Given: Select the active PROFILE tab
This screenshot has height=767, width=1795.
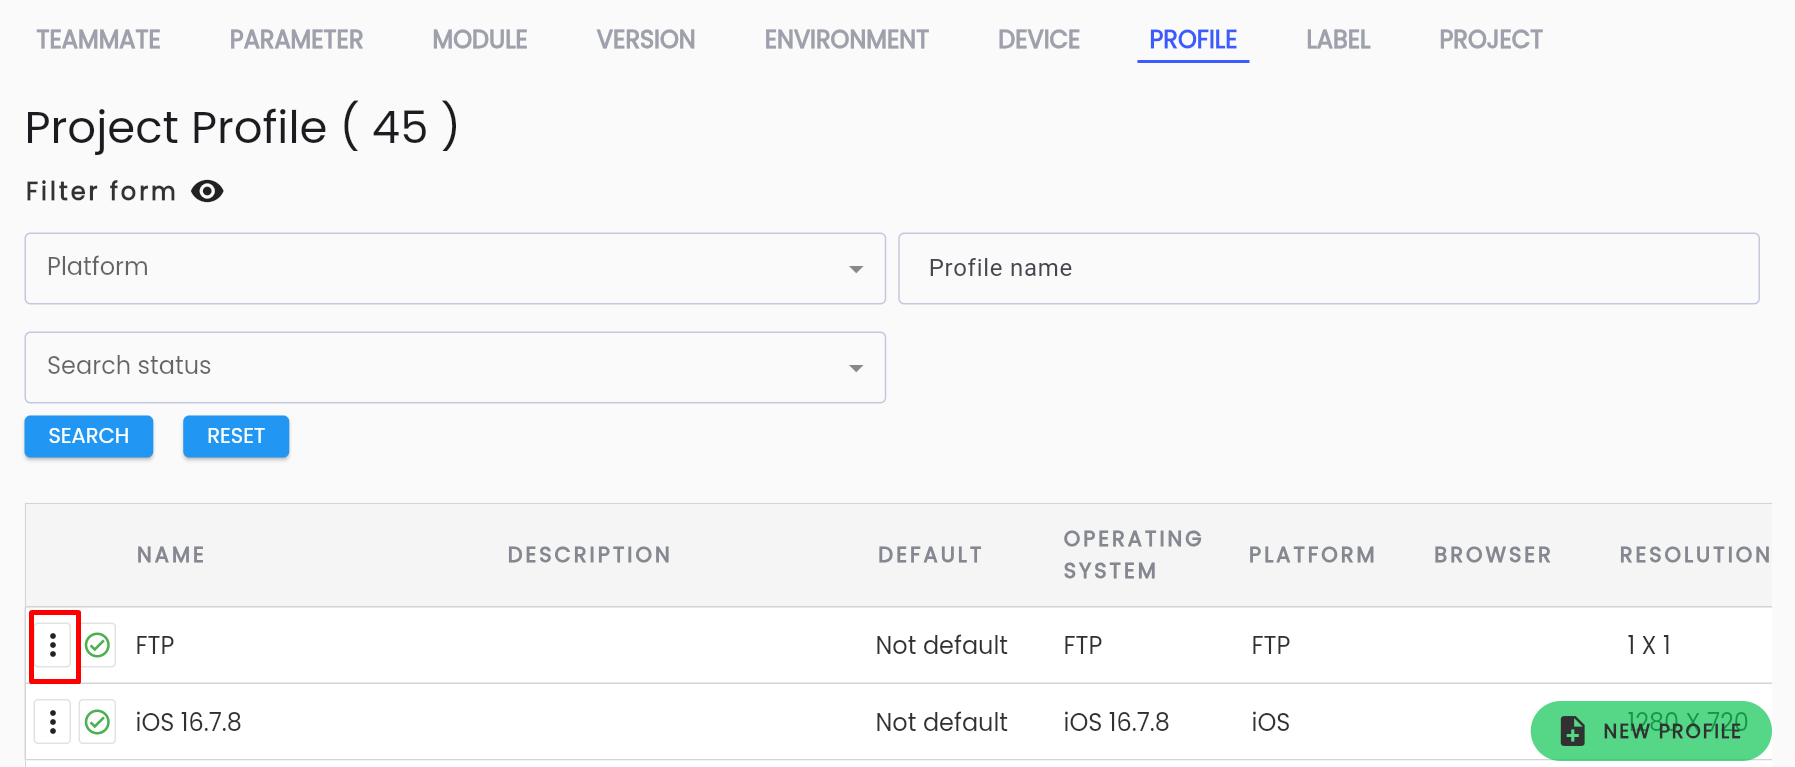Looking at the screenshot, I should (x=1193, y=40).
